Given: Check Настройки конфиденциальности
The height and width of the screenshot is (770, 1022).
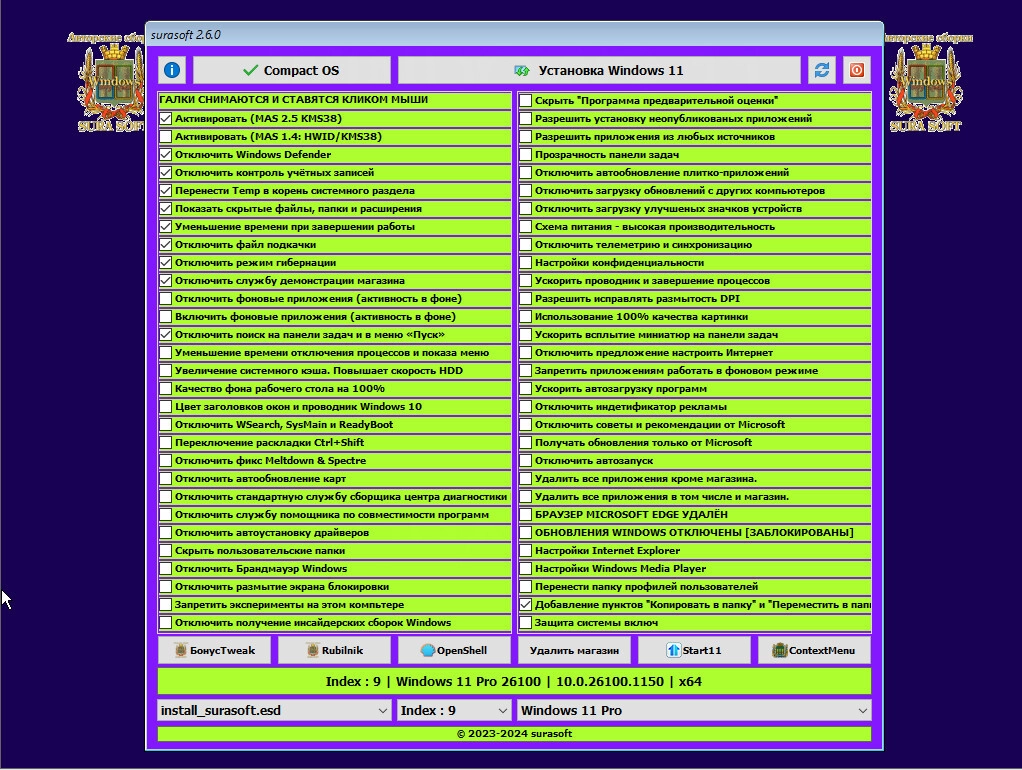Looking at the screenshot, I should click(525, 263).
